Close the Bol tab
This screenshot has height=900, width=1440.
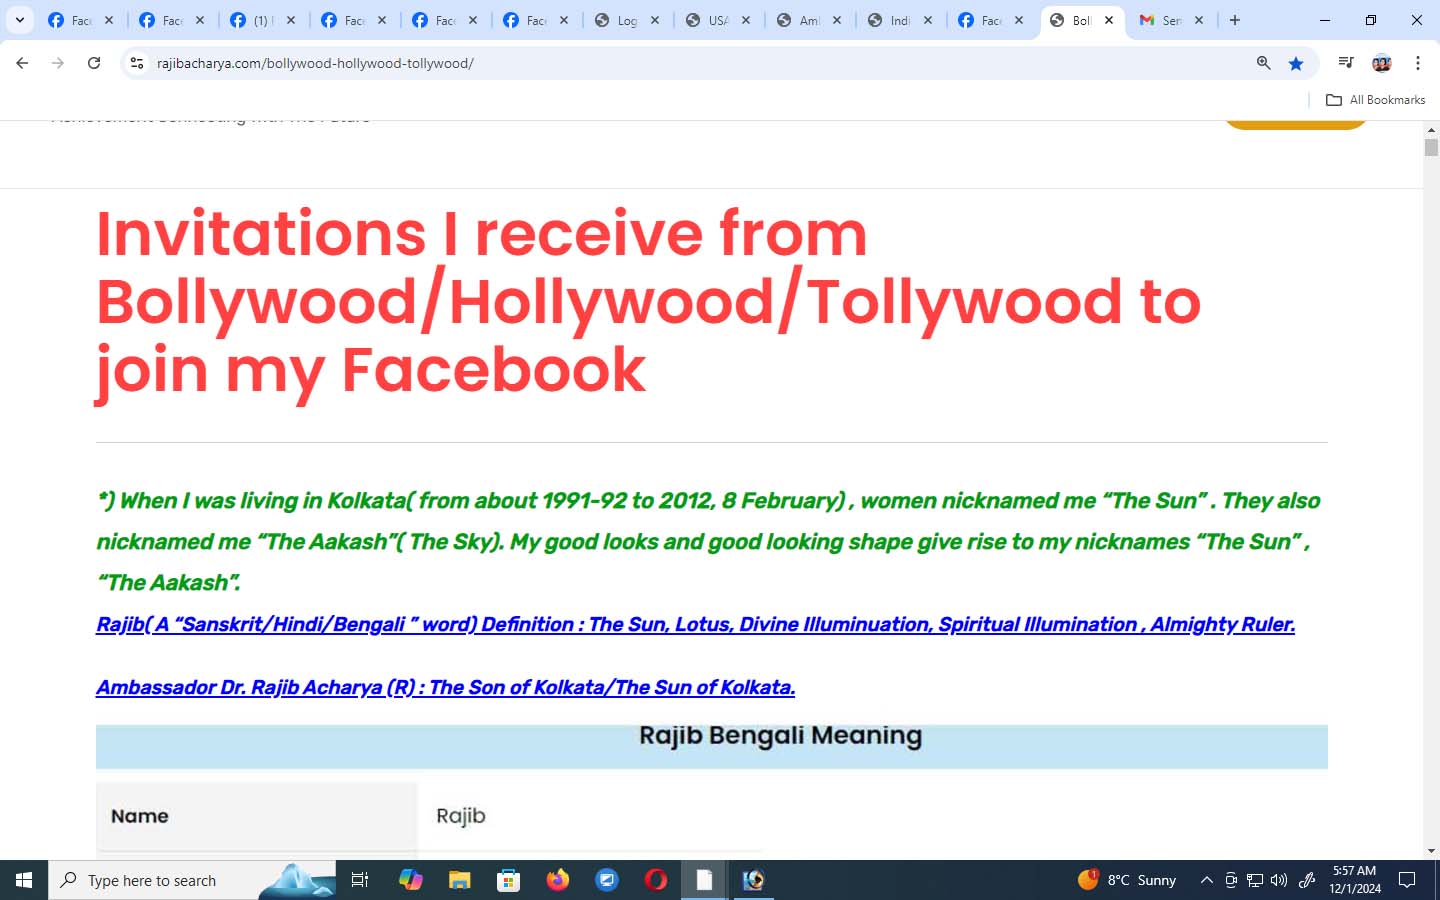tap(1109, 20)
